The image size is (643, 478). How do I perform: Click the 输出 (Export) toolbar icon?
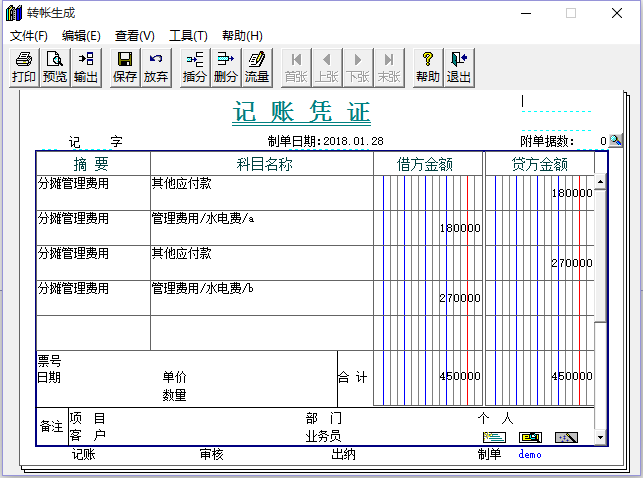click(86, 67)
